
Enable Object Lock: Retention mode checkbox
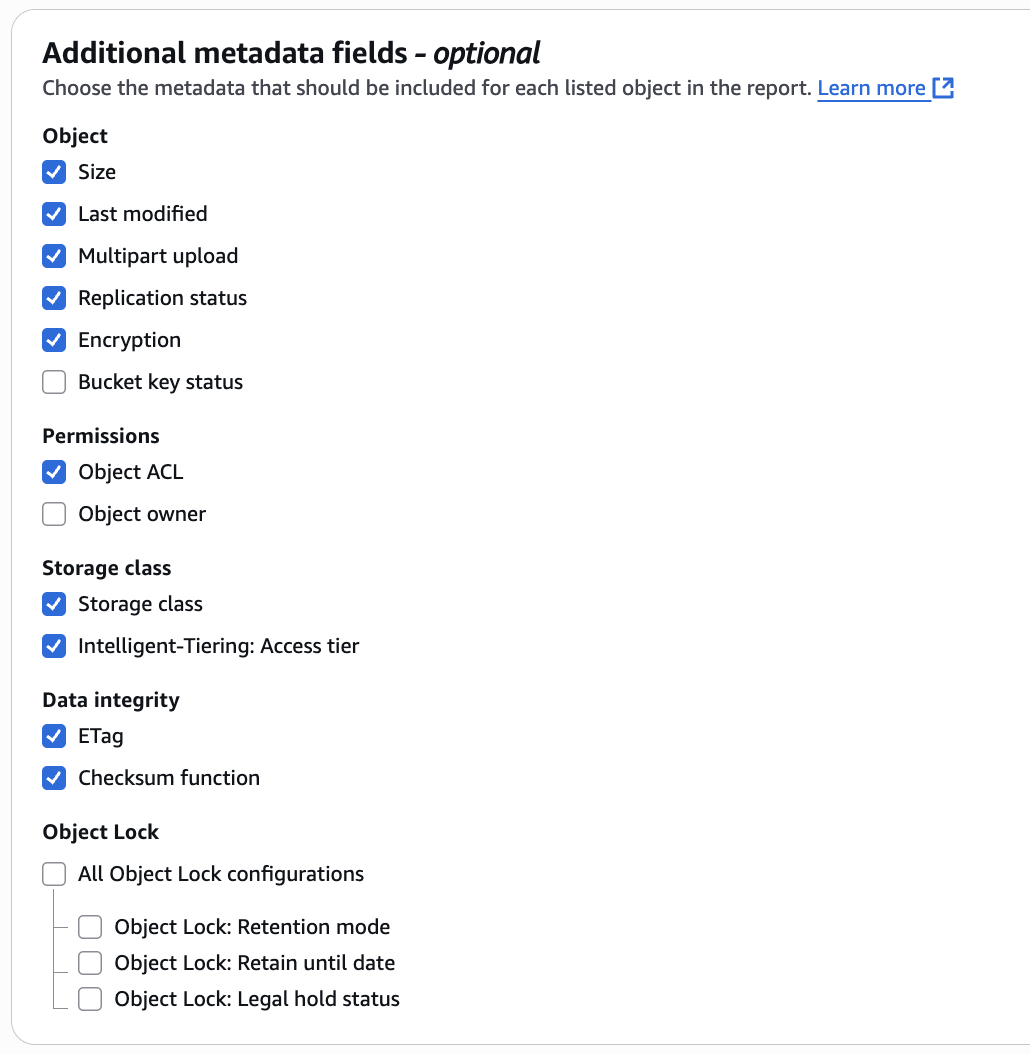click(x=90, y=927)
